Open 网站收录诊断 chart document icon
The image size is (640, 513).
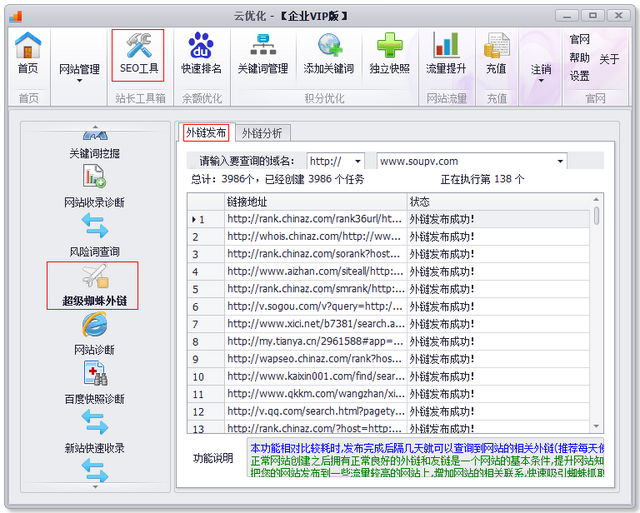coord(94,176)
